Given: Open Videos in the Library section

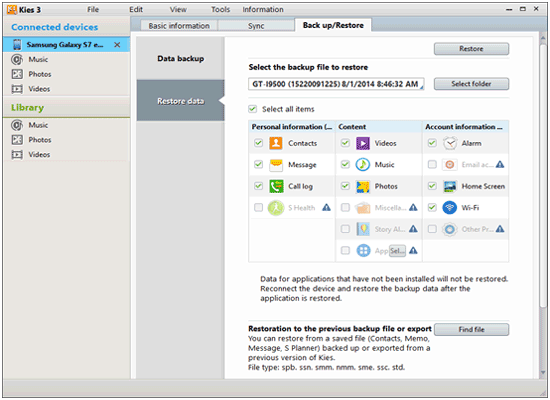Looking at the screenshot, I should [39, 154].
